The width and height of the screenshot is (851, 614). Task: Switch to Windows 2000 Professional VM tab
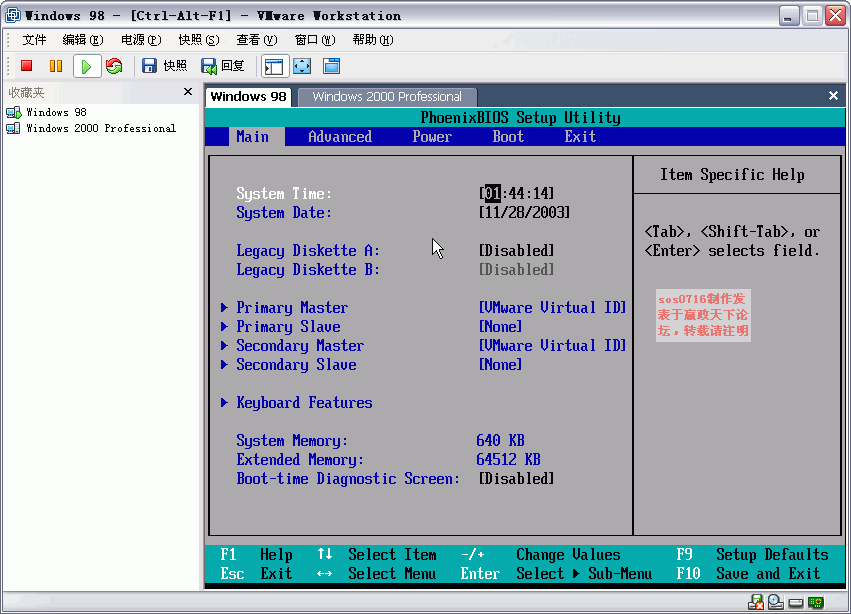[x=387, y=97]
